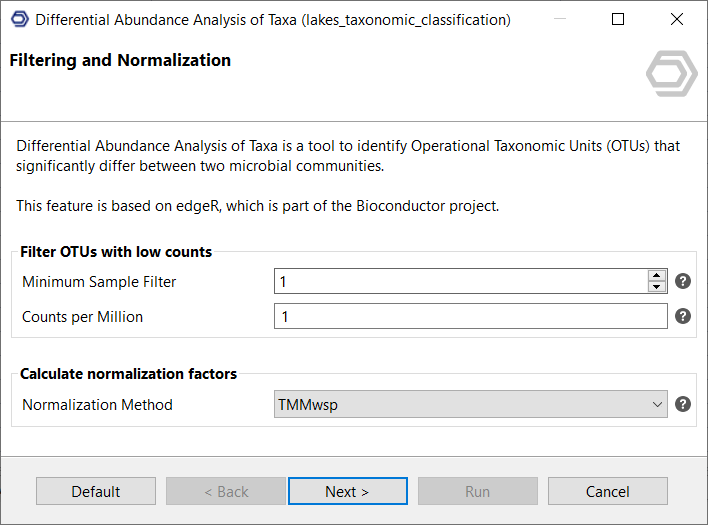This screenshot has height=525, width=708.
Task: Click the application icon in title bar
Action: pyautogui.click(x=19, y=19)
